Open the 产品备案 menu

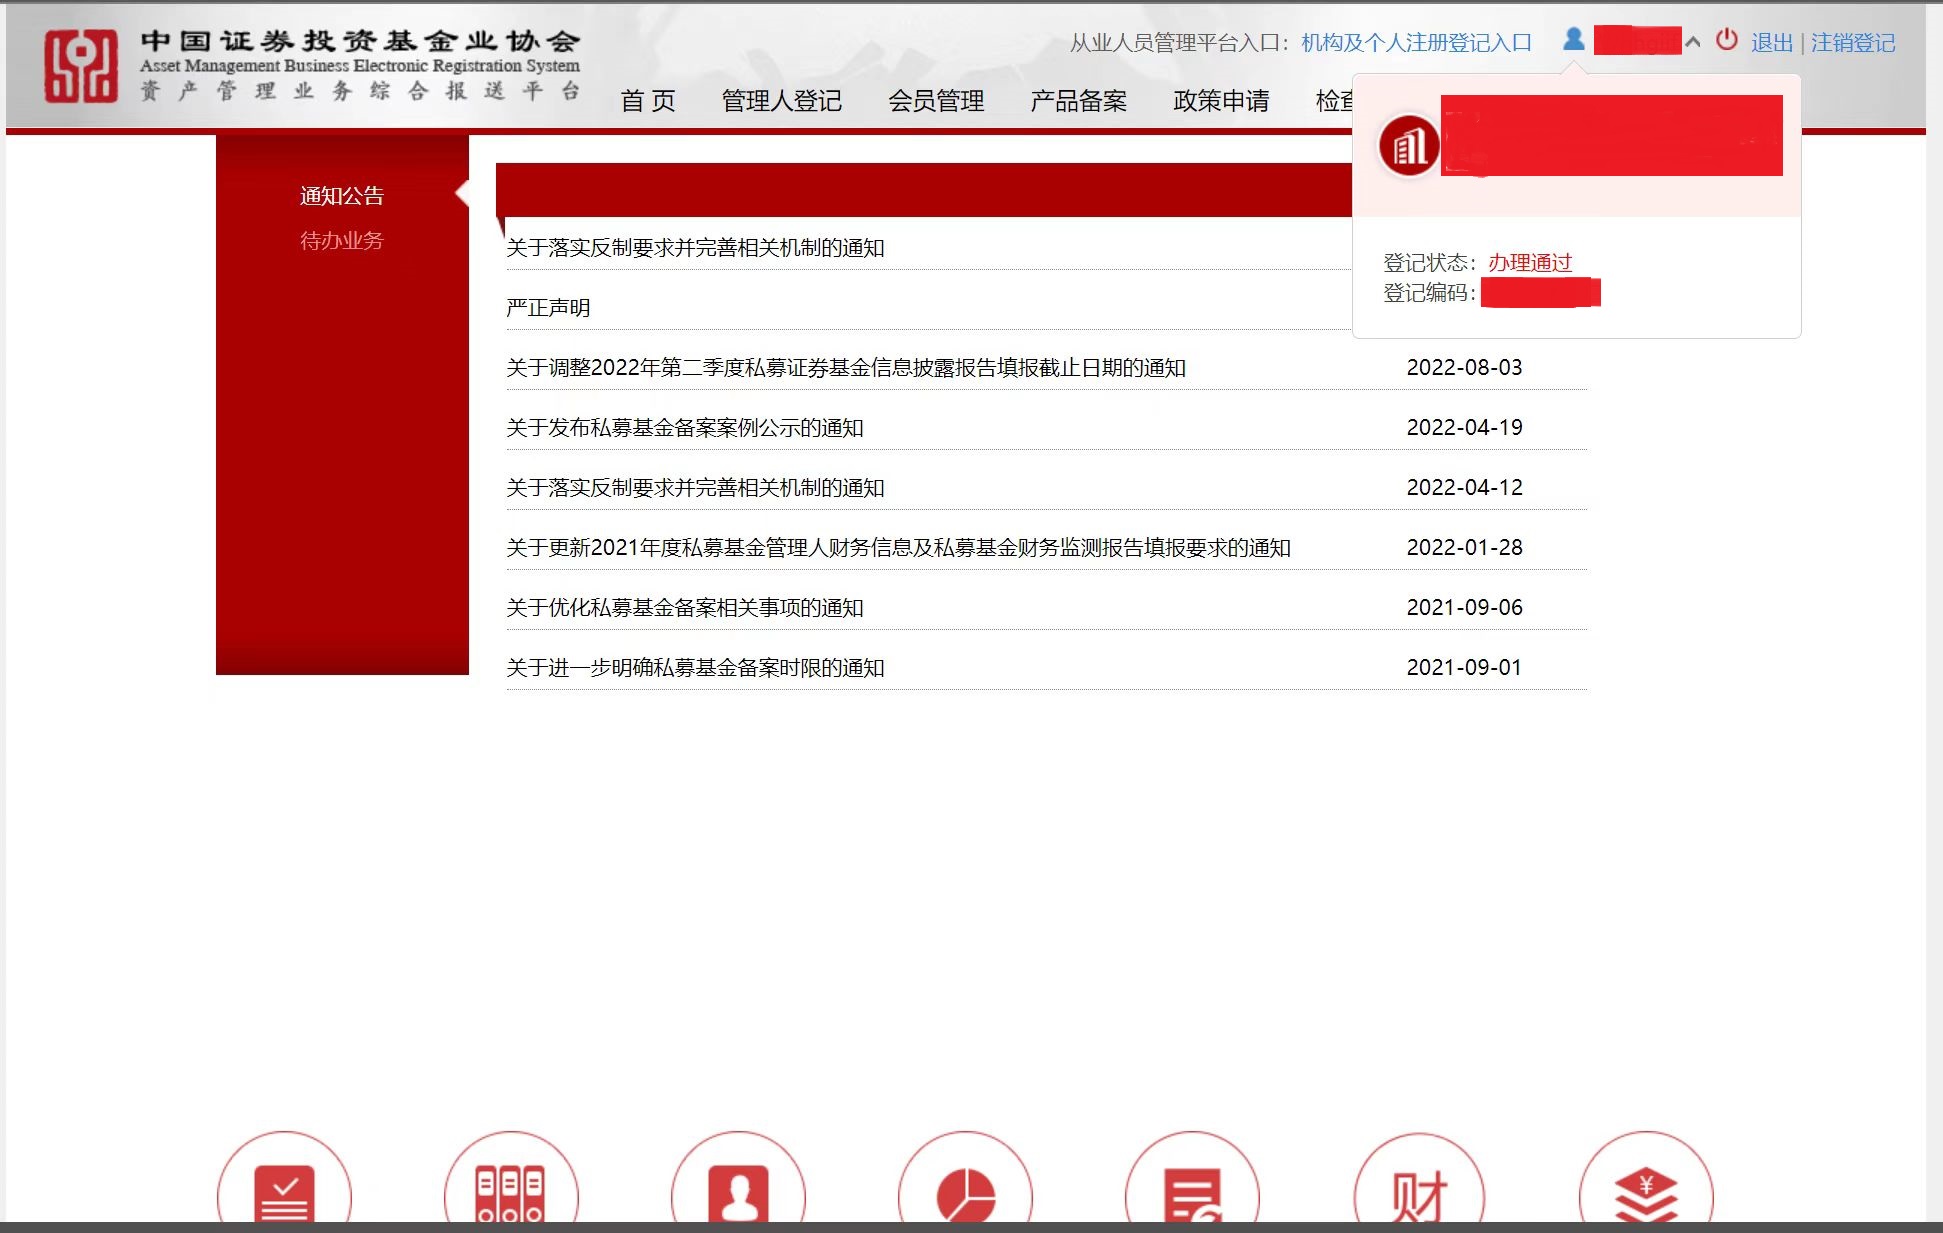1078,101
